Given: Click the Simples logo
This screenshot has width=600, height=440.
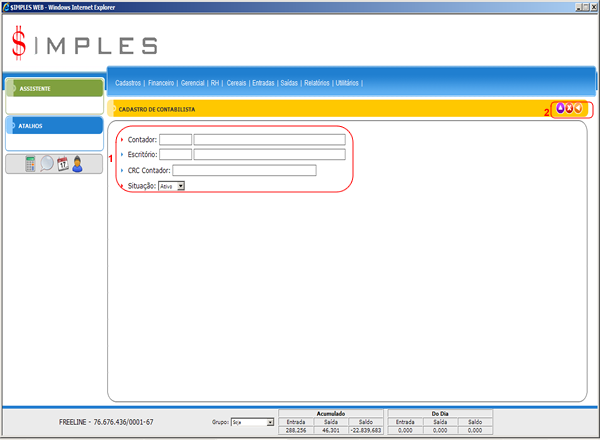Looking at the screenshot, I should tap(84, 43).
